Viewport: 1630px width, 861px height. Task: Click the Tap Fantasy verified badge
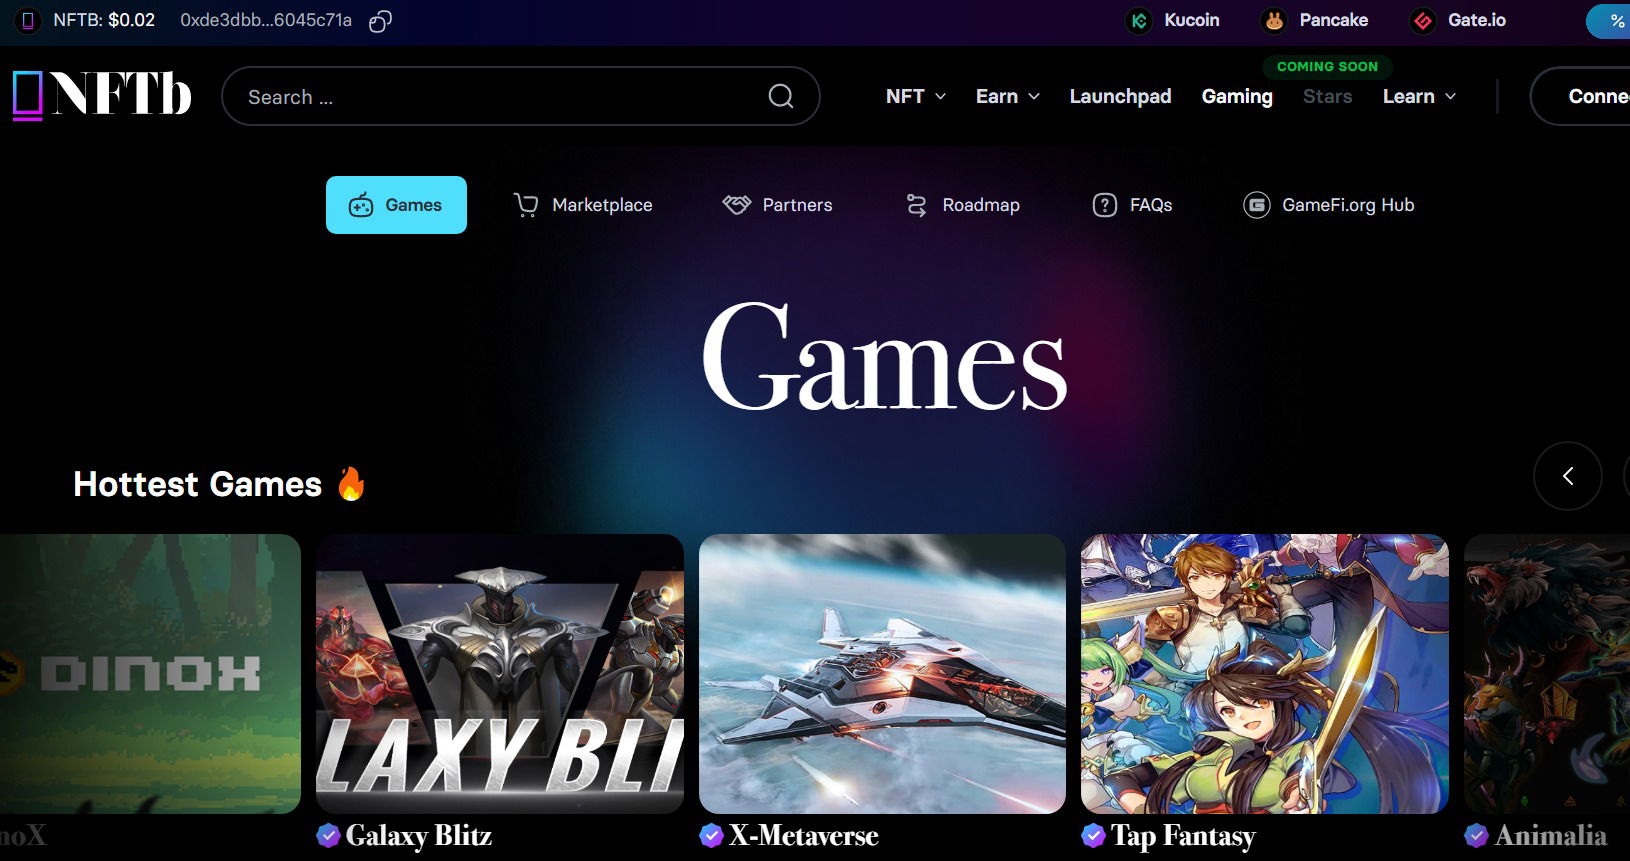(x=1094, y=835)
